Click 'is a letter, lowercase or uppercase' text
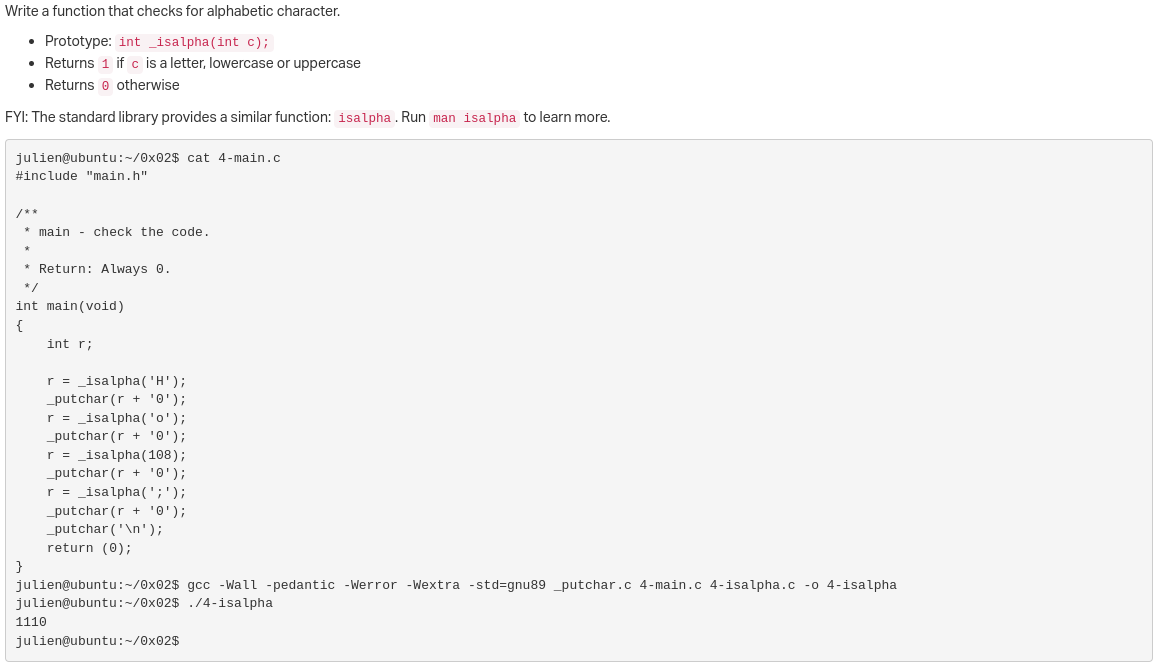This screenshot has width=1159, height=671. pos(253,63)
